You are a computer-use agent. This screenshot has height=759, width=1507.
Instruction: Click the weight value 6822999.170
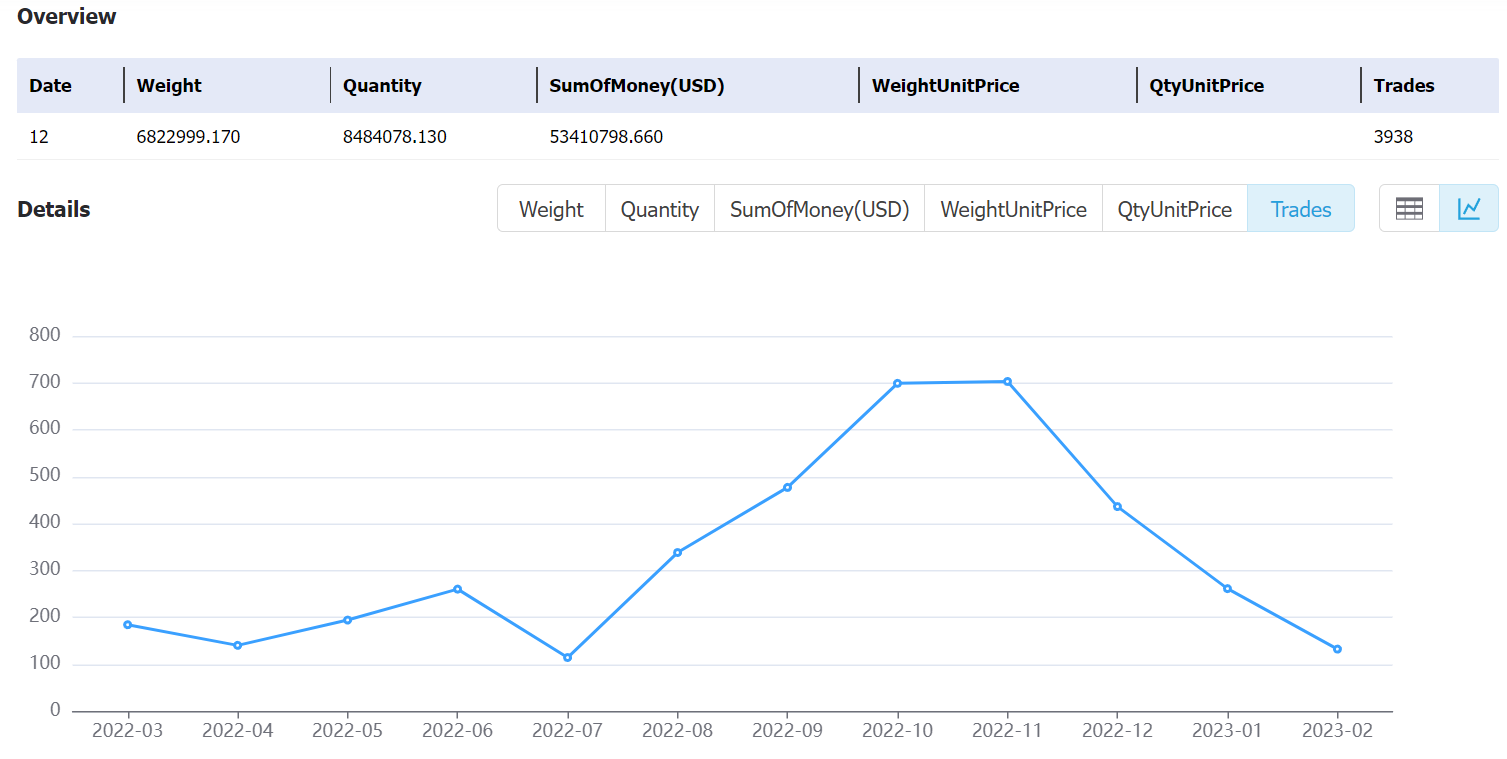188,137
